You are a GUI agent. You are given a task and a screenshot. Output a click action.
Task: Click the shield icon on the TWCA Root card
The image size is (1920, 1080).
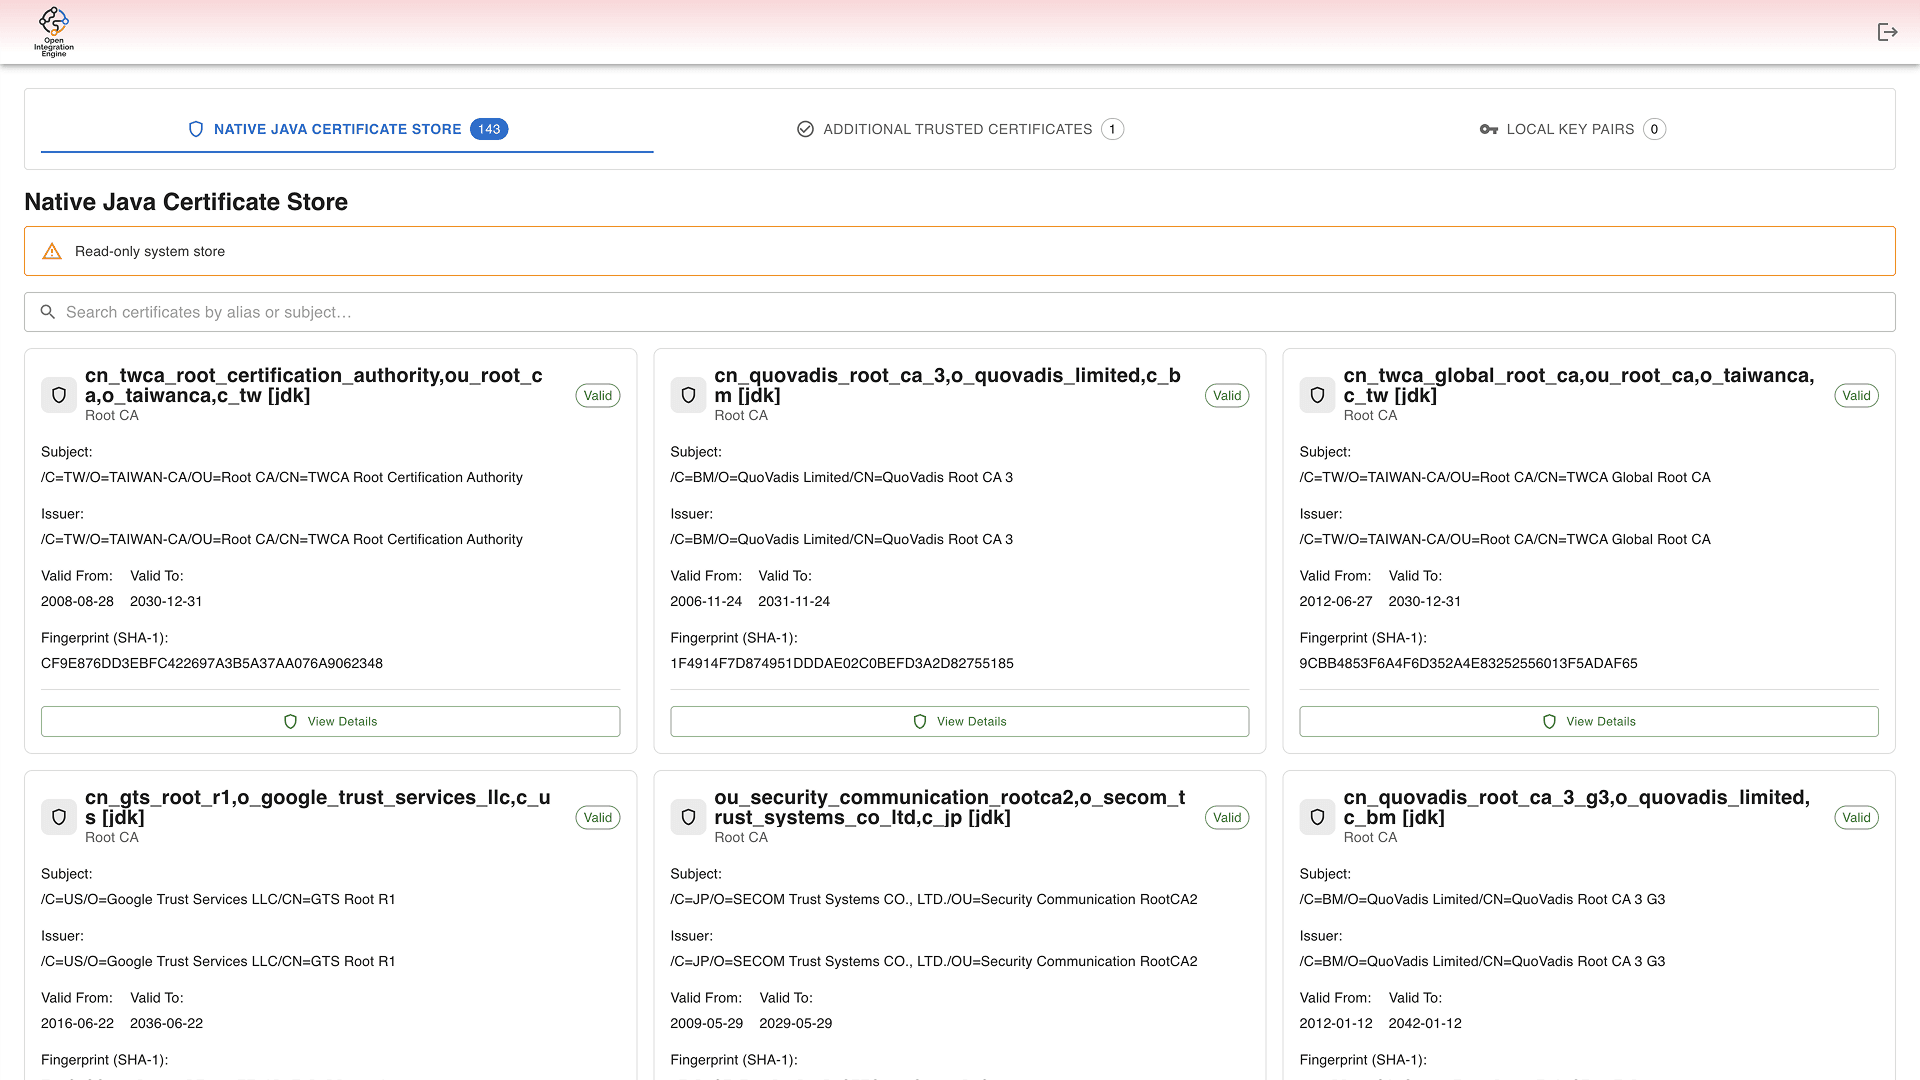tap(59, 395)
